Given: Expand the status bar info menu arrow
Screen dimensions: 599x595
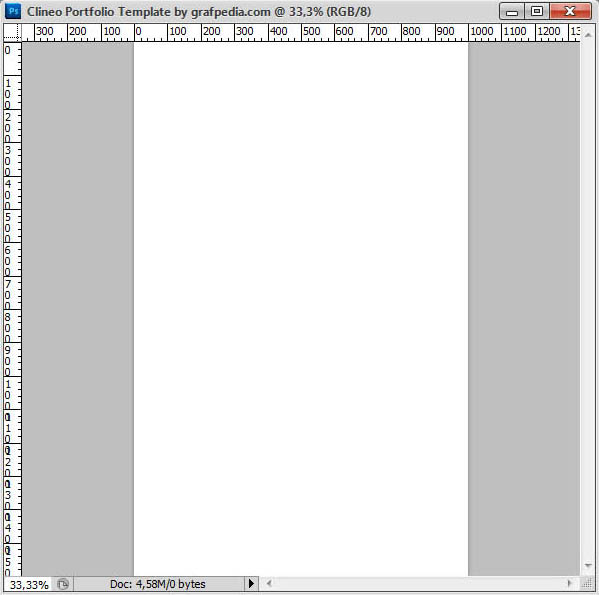Looking at the screenshot, I should (251, 584).
